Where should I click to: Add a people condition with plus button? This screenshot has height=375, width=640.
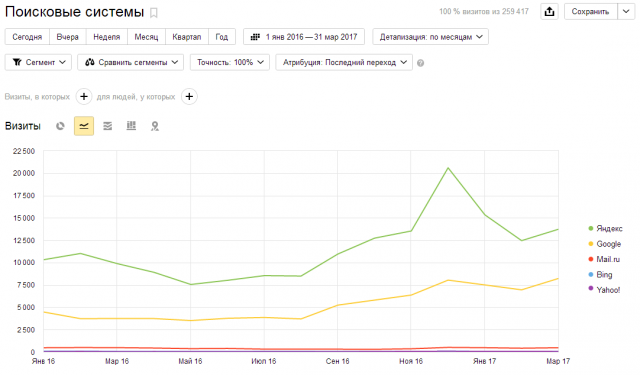click(189, 97)
